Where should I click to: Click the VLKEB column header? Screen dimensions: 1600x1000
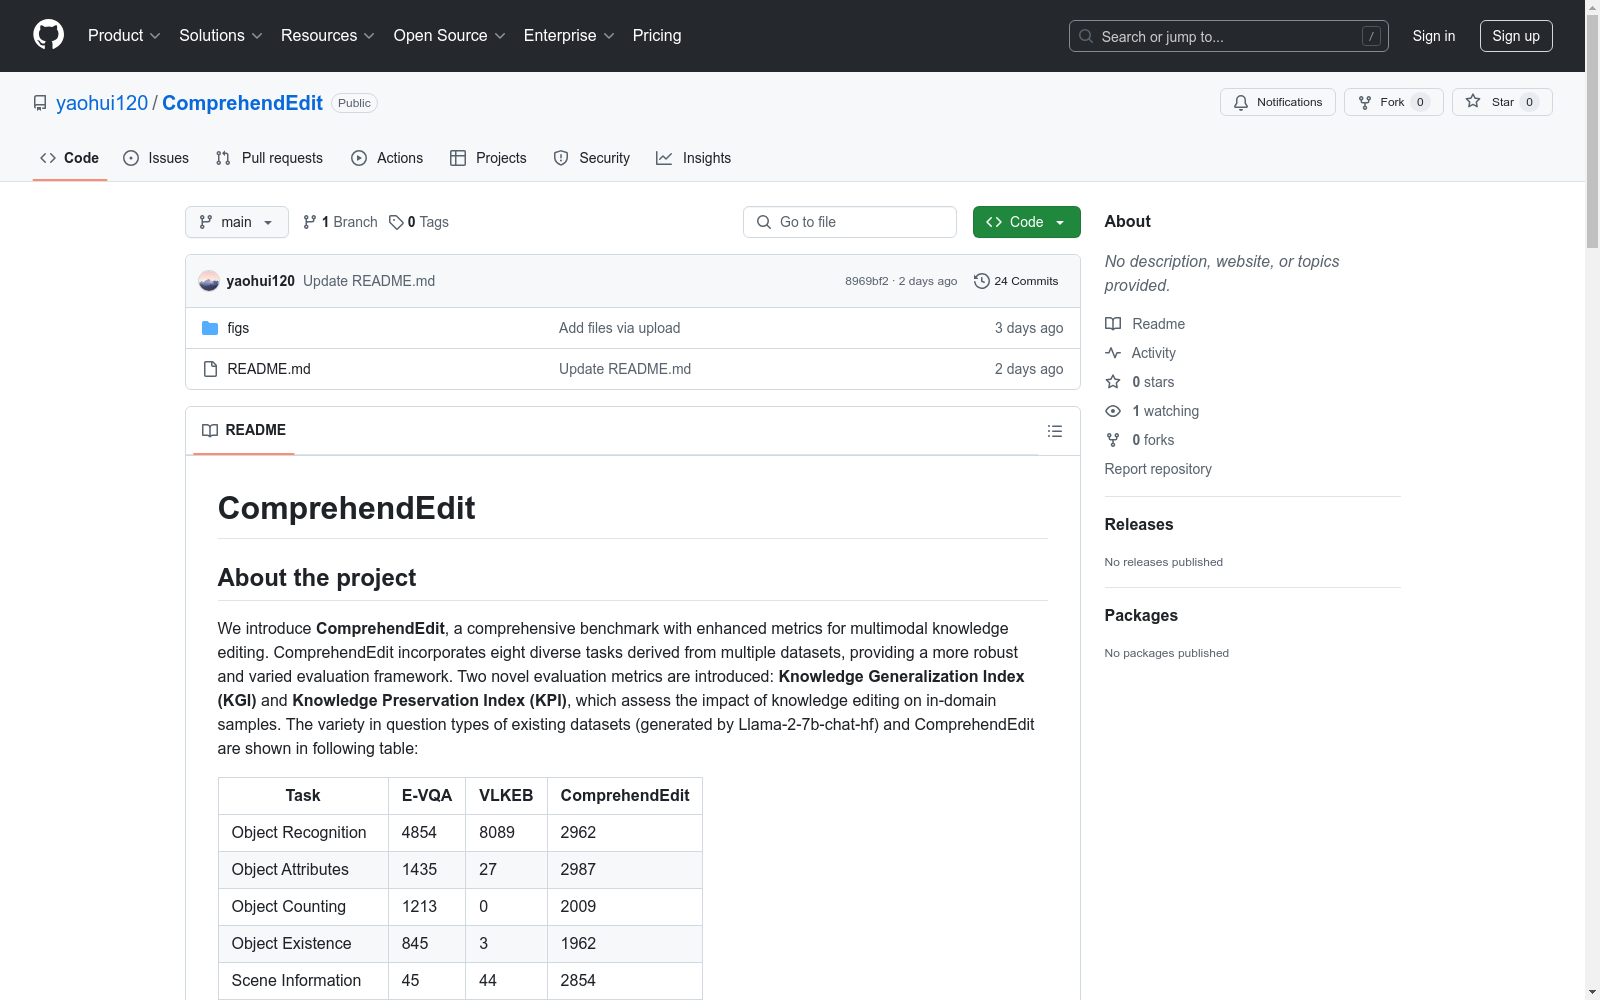[x=506, y=796]
